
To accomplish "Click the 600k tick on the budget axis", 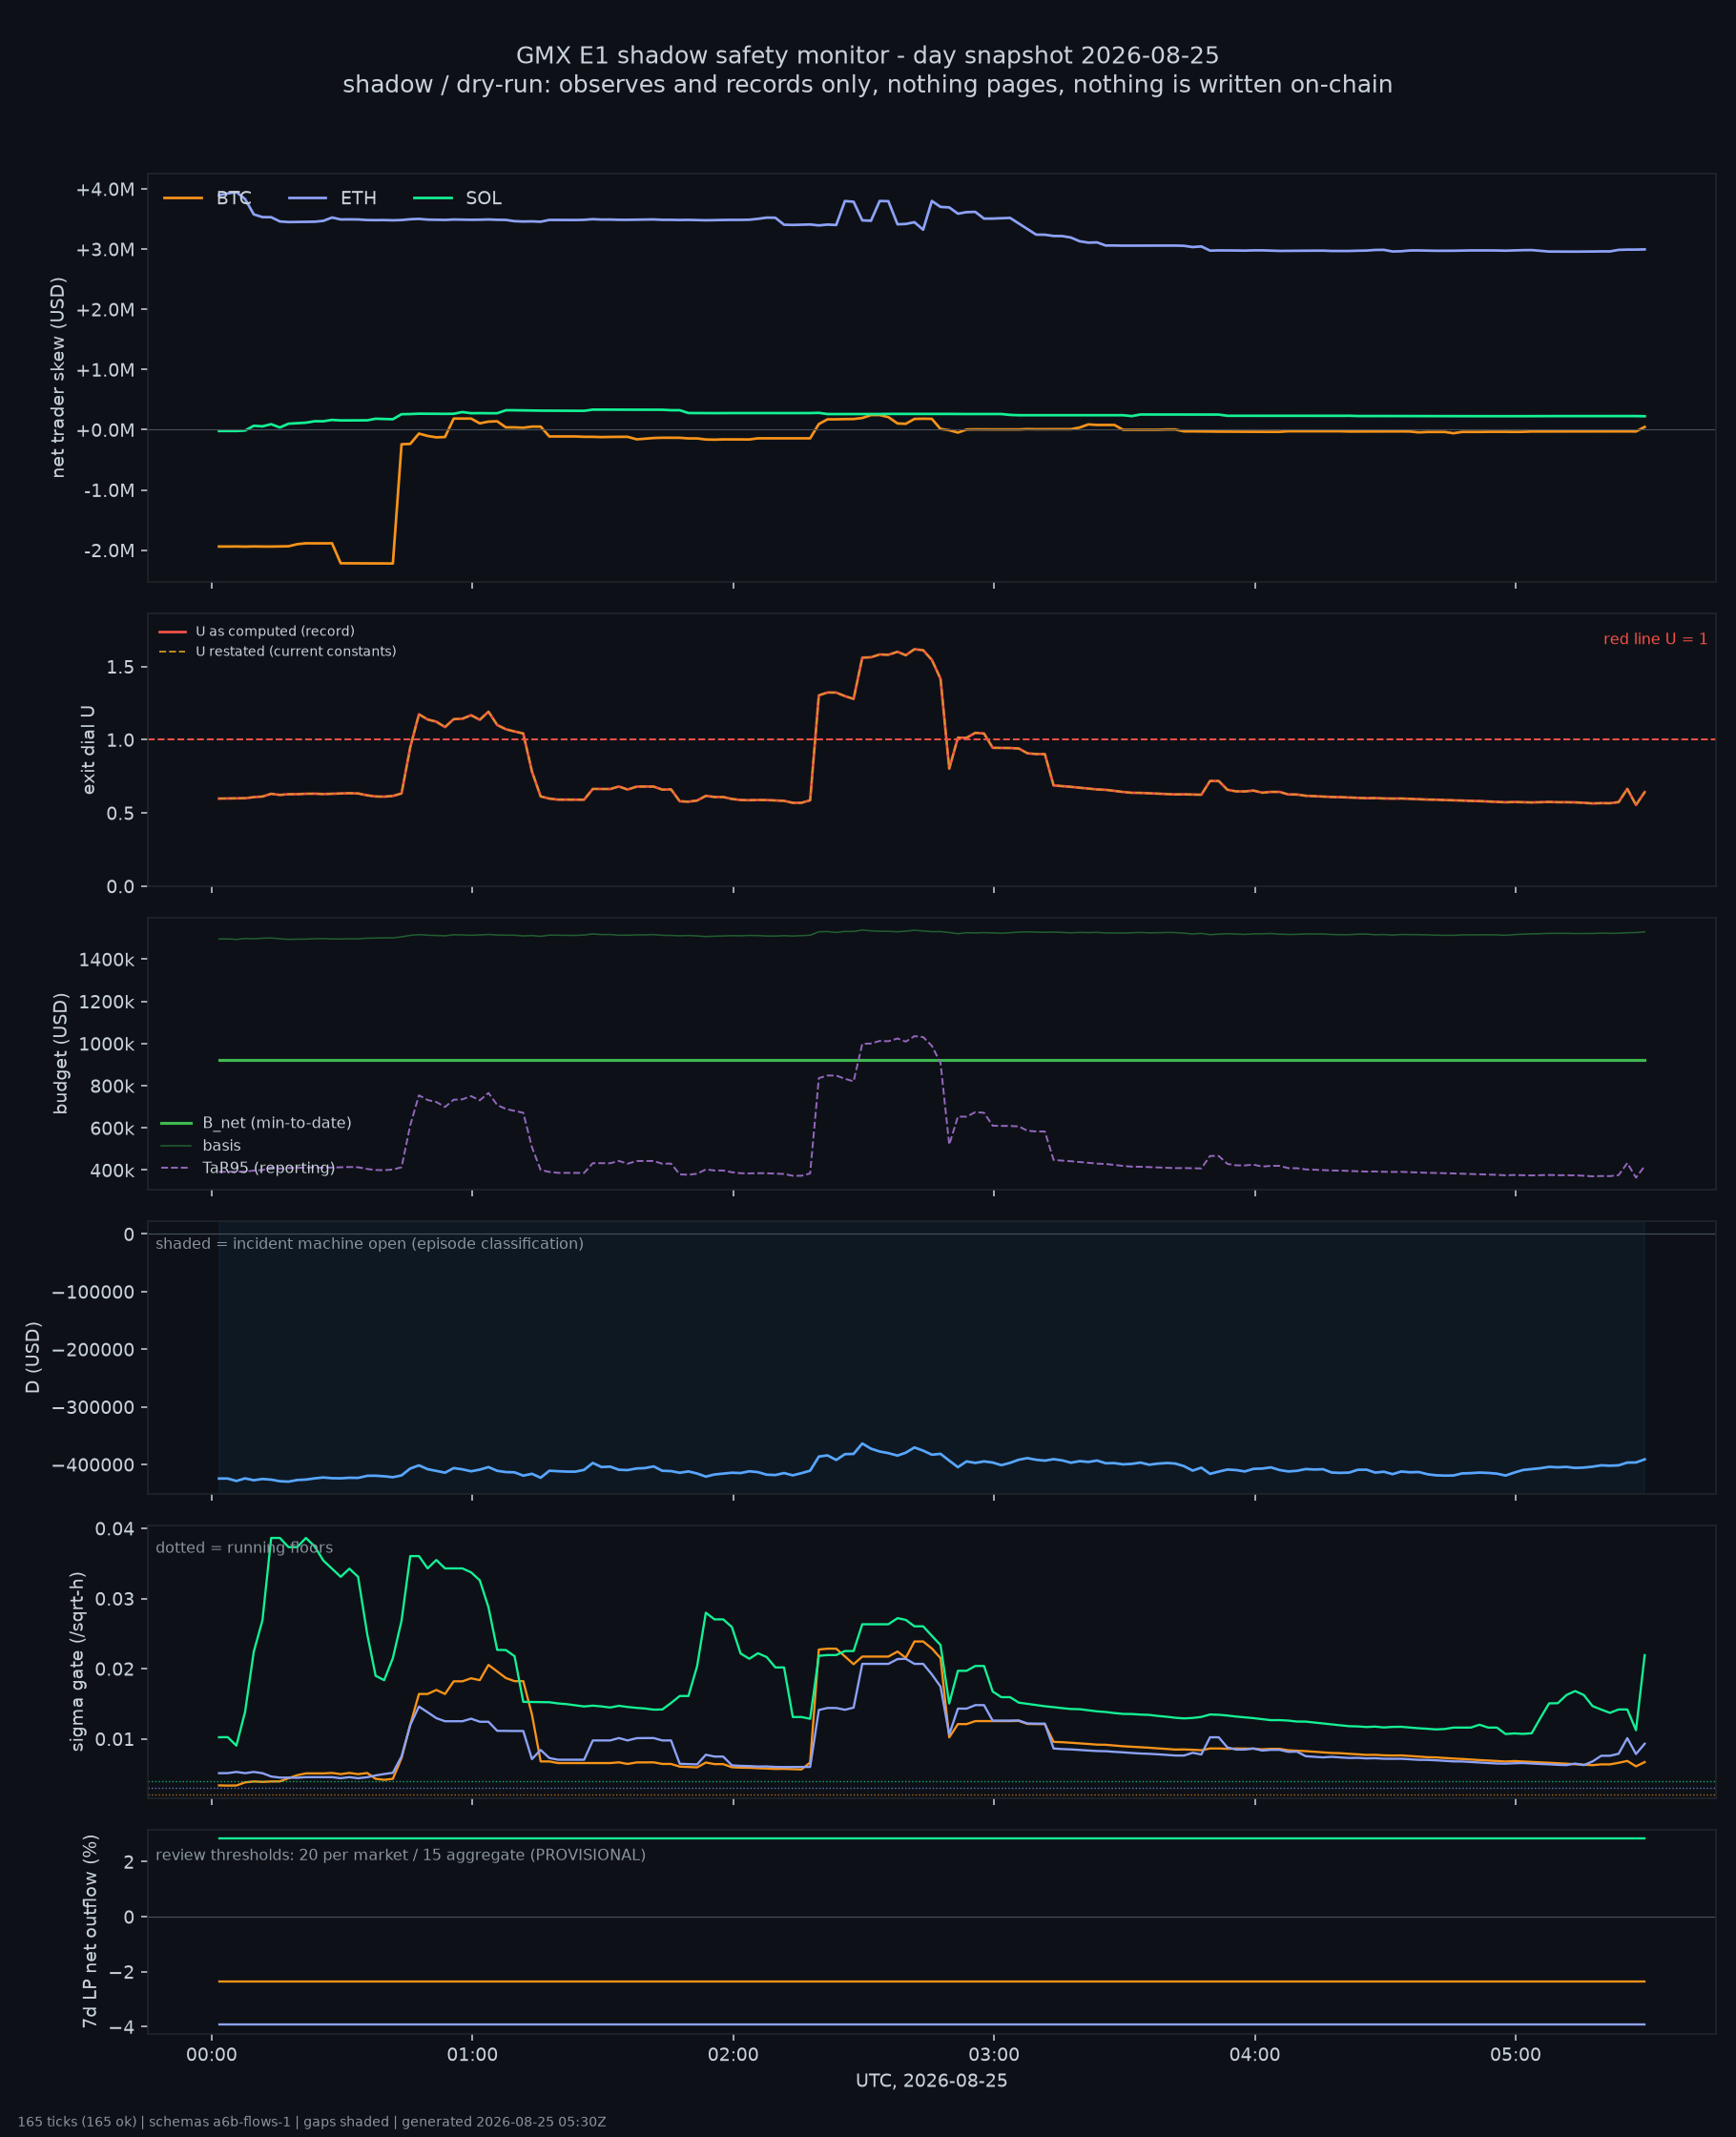I will pyautogui.click(x=111, y=1129).
